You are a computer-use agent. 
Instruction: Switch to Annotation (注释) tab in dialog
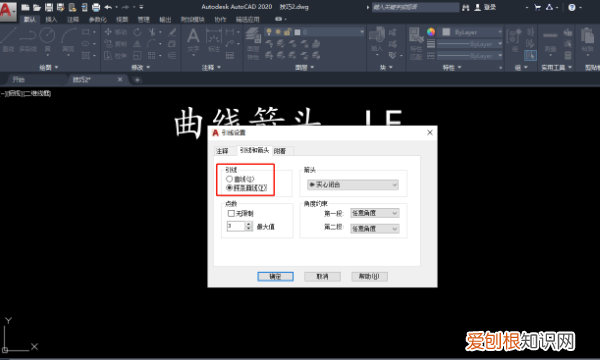pos(222,151)
